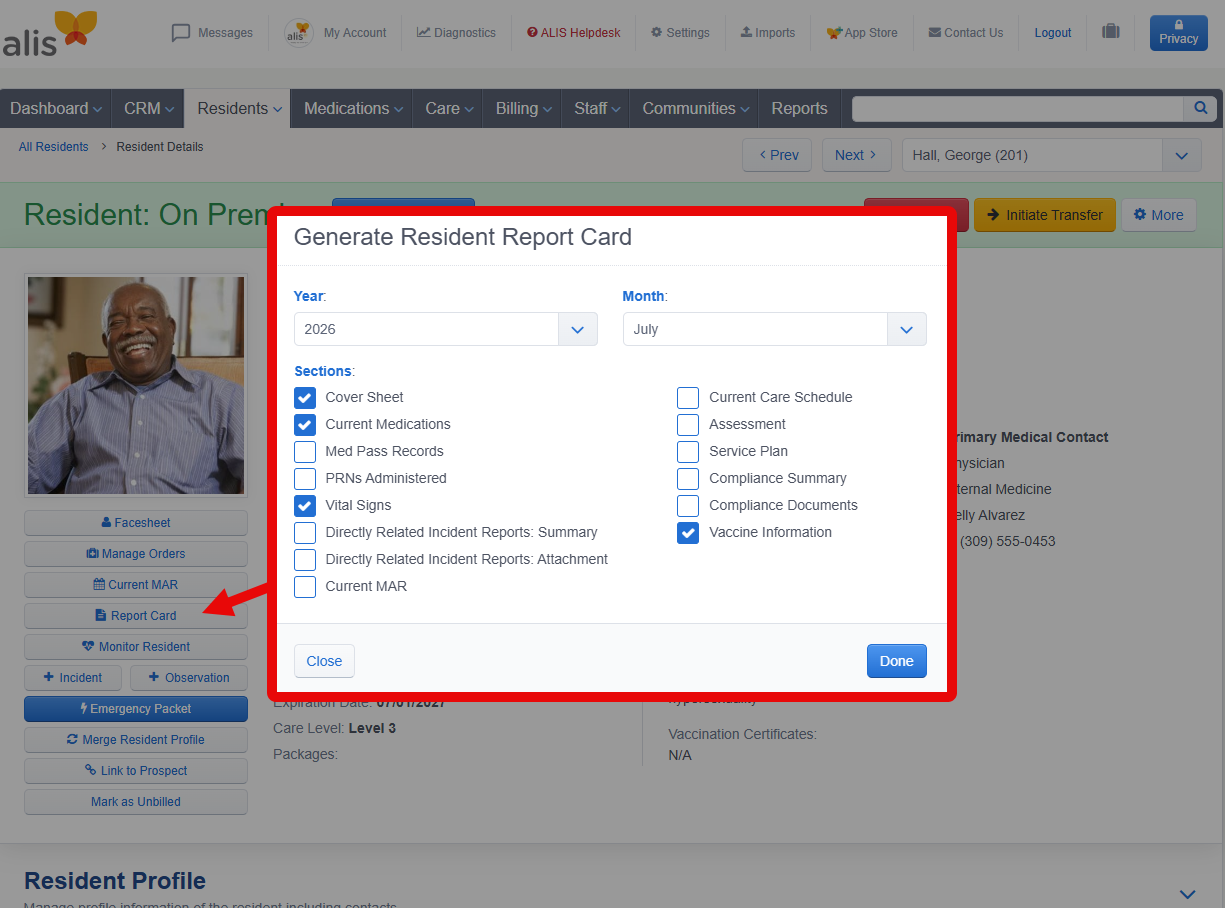Go to the Reports tab
This screenshot has height=908, width=1225.
(x=799, y=109)
